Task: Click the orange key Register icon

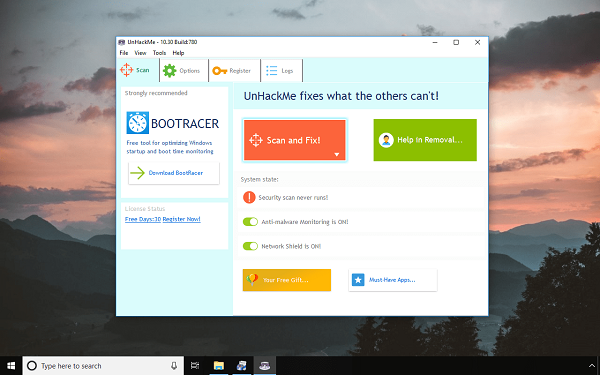Action: [220, 71]
